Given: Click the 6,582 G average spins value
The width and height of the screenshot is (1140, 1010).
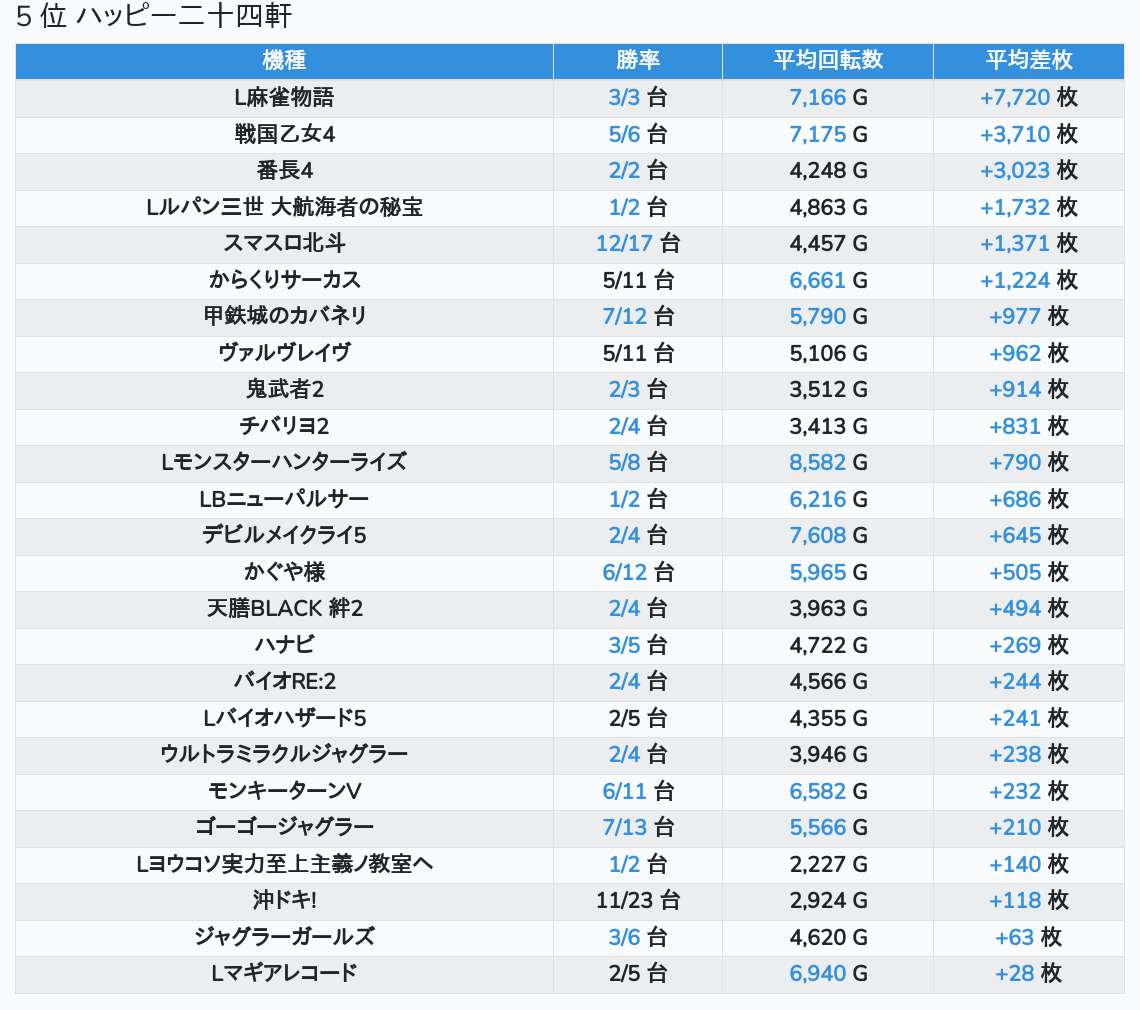Looking at the screenshot, I should (828, 791).
